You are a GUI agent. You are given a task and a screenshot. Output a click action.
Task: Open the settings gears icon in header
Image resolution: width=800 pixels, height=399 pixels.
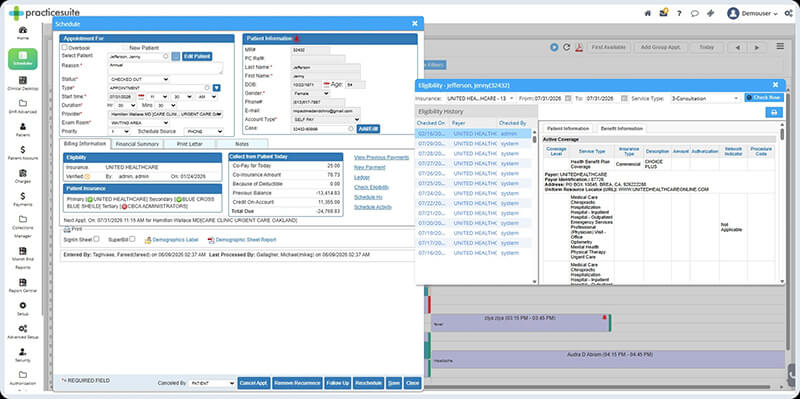pos(788,13)
